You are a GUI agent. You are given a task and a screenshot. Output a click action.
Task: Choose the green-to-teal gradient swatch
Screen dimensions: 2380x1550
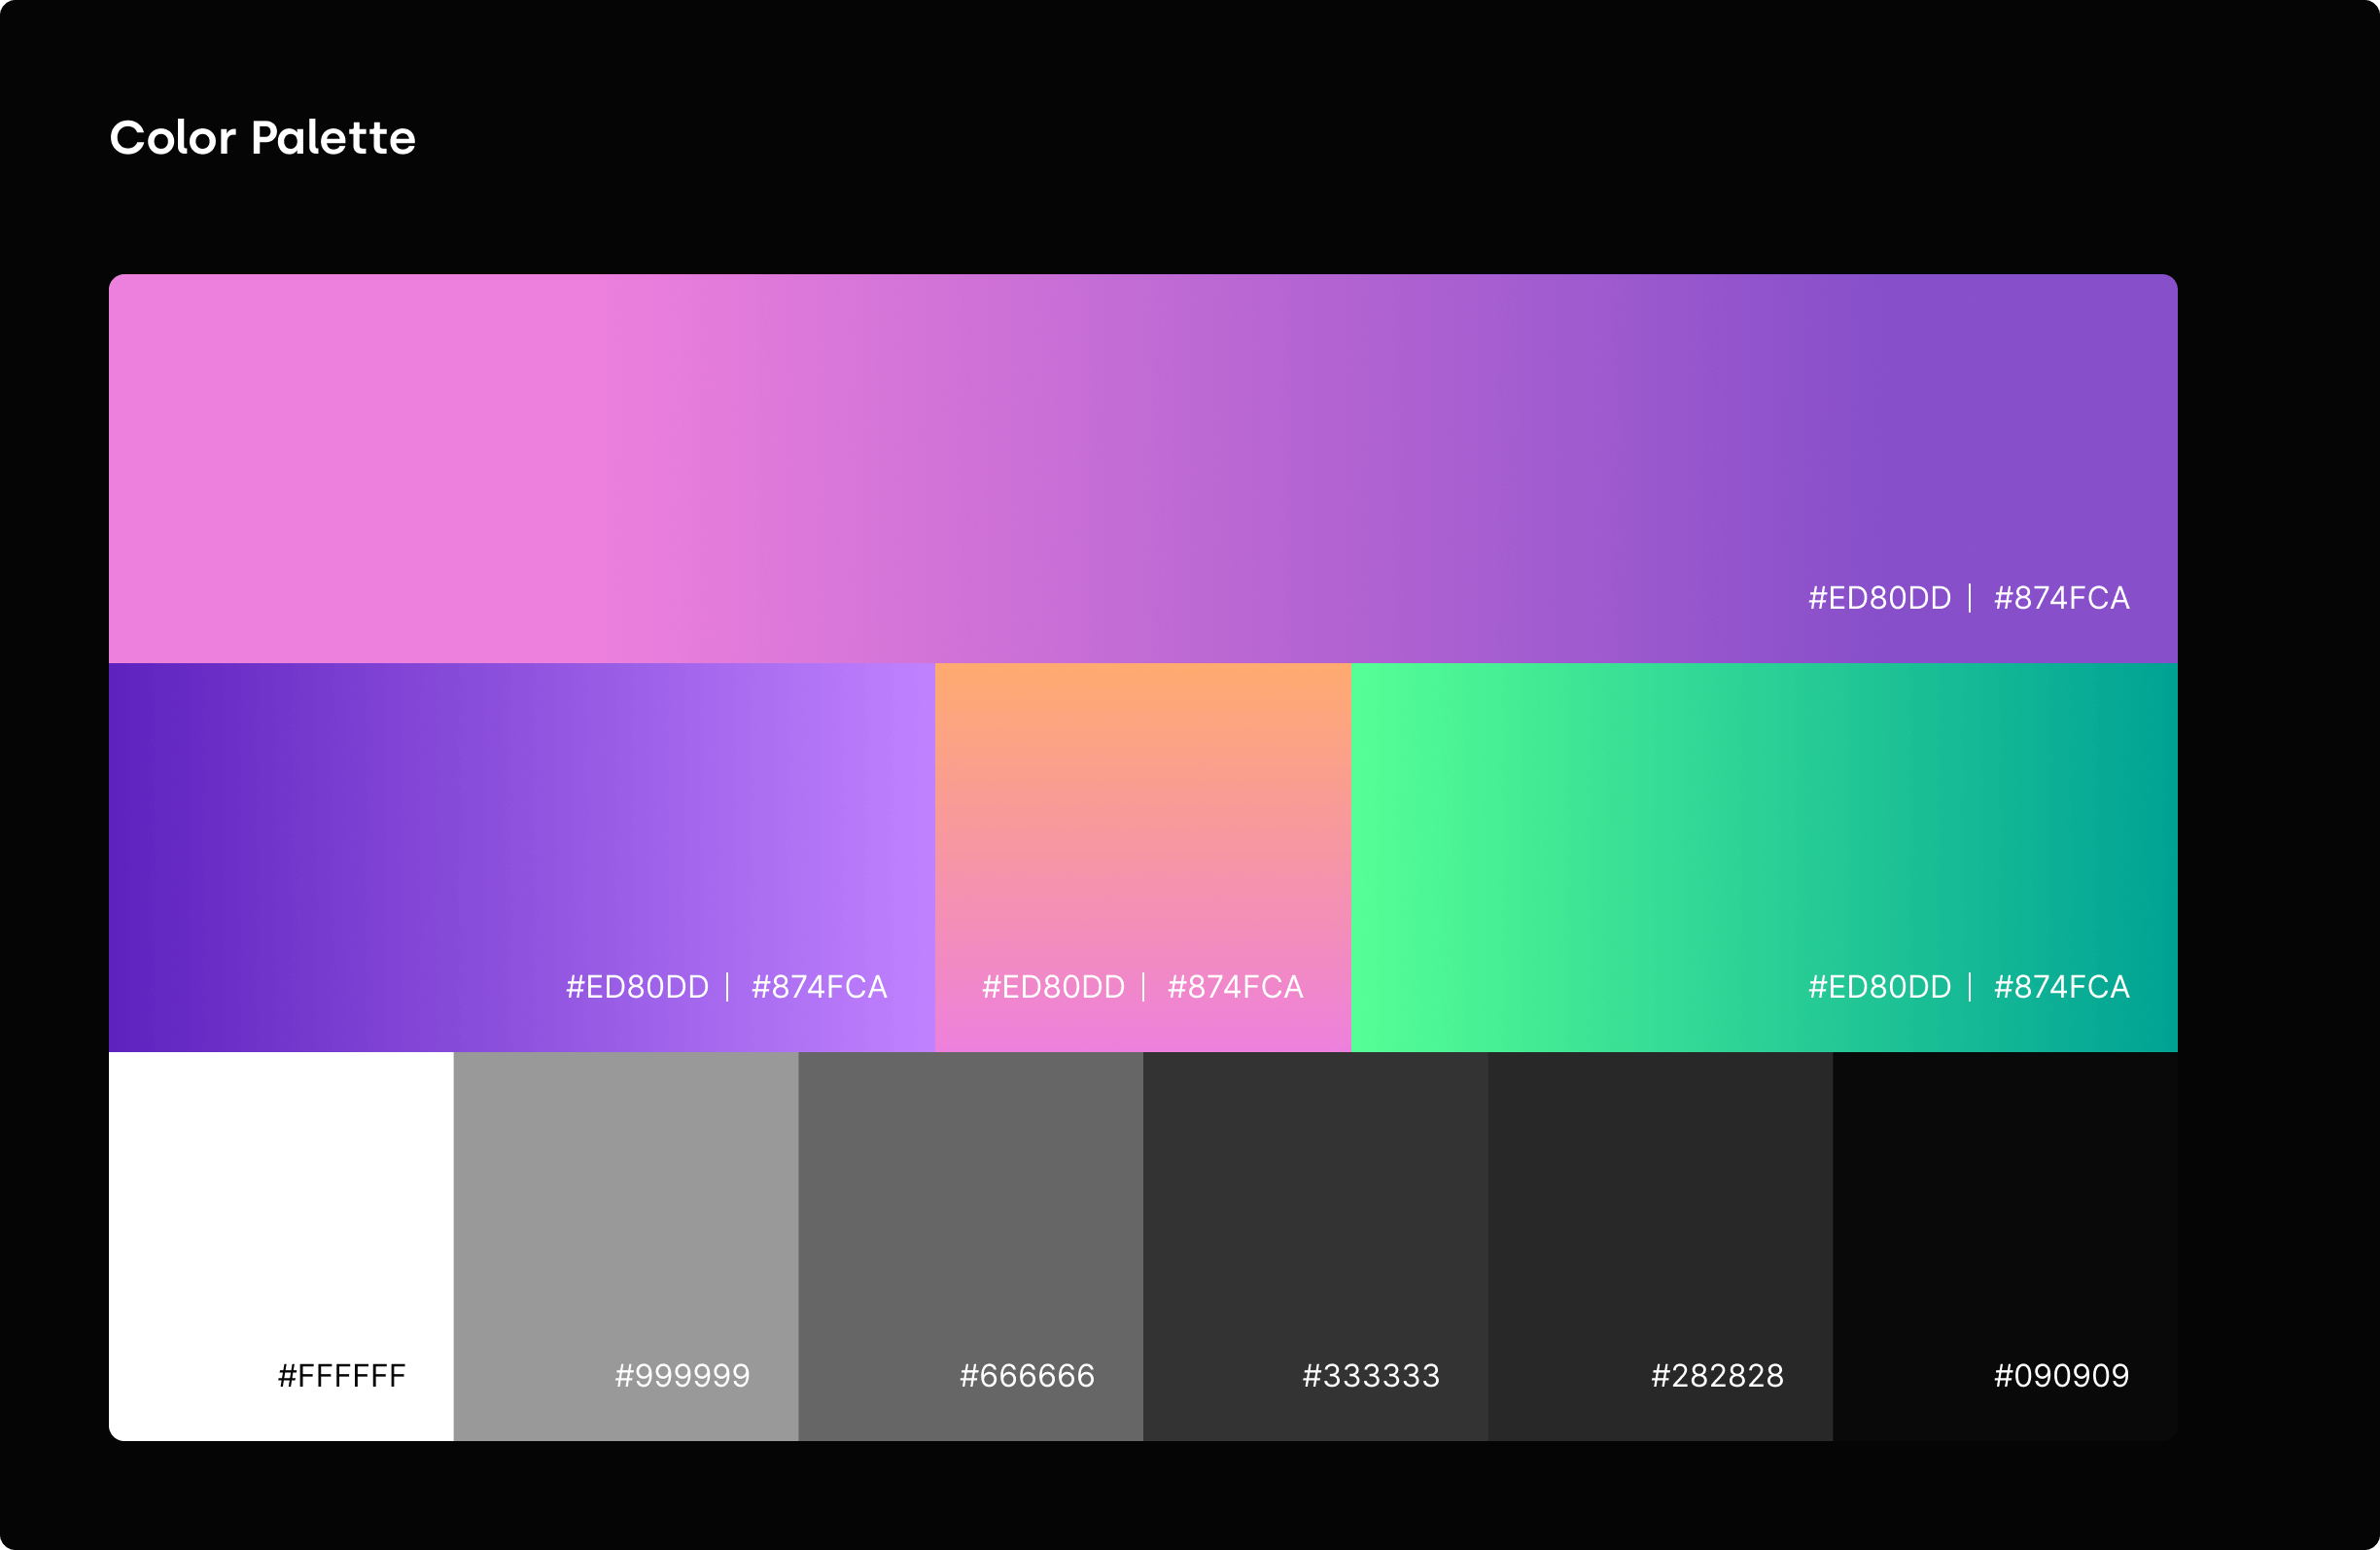(x=1765, y=857)
